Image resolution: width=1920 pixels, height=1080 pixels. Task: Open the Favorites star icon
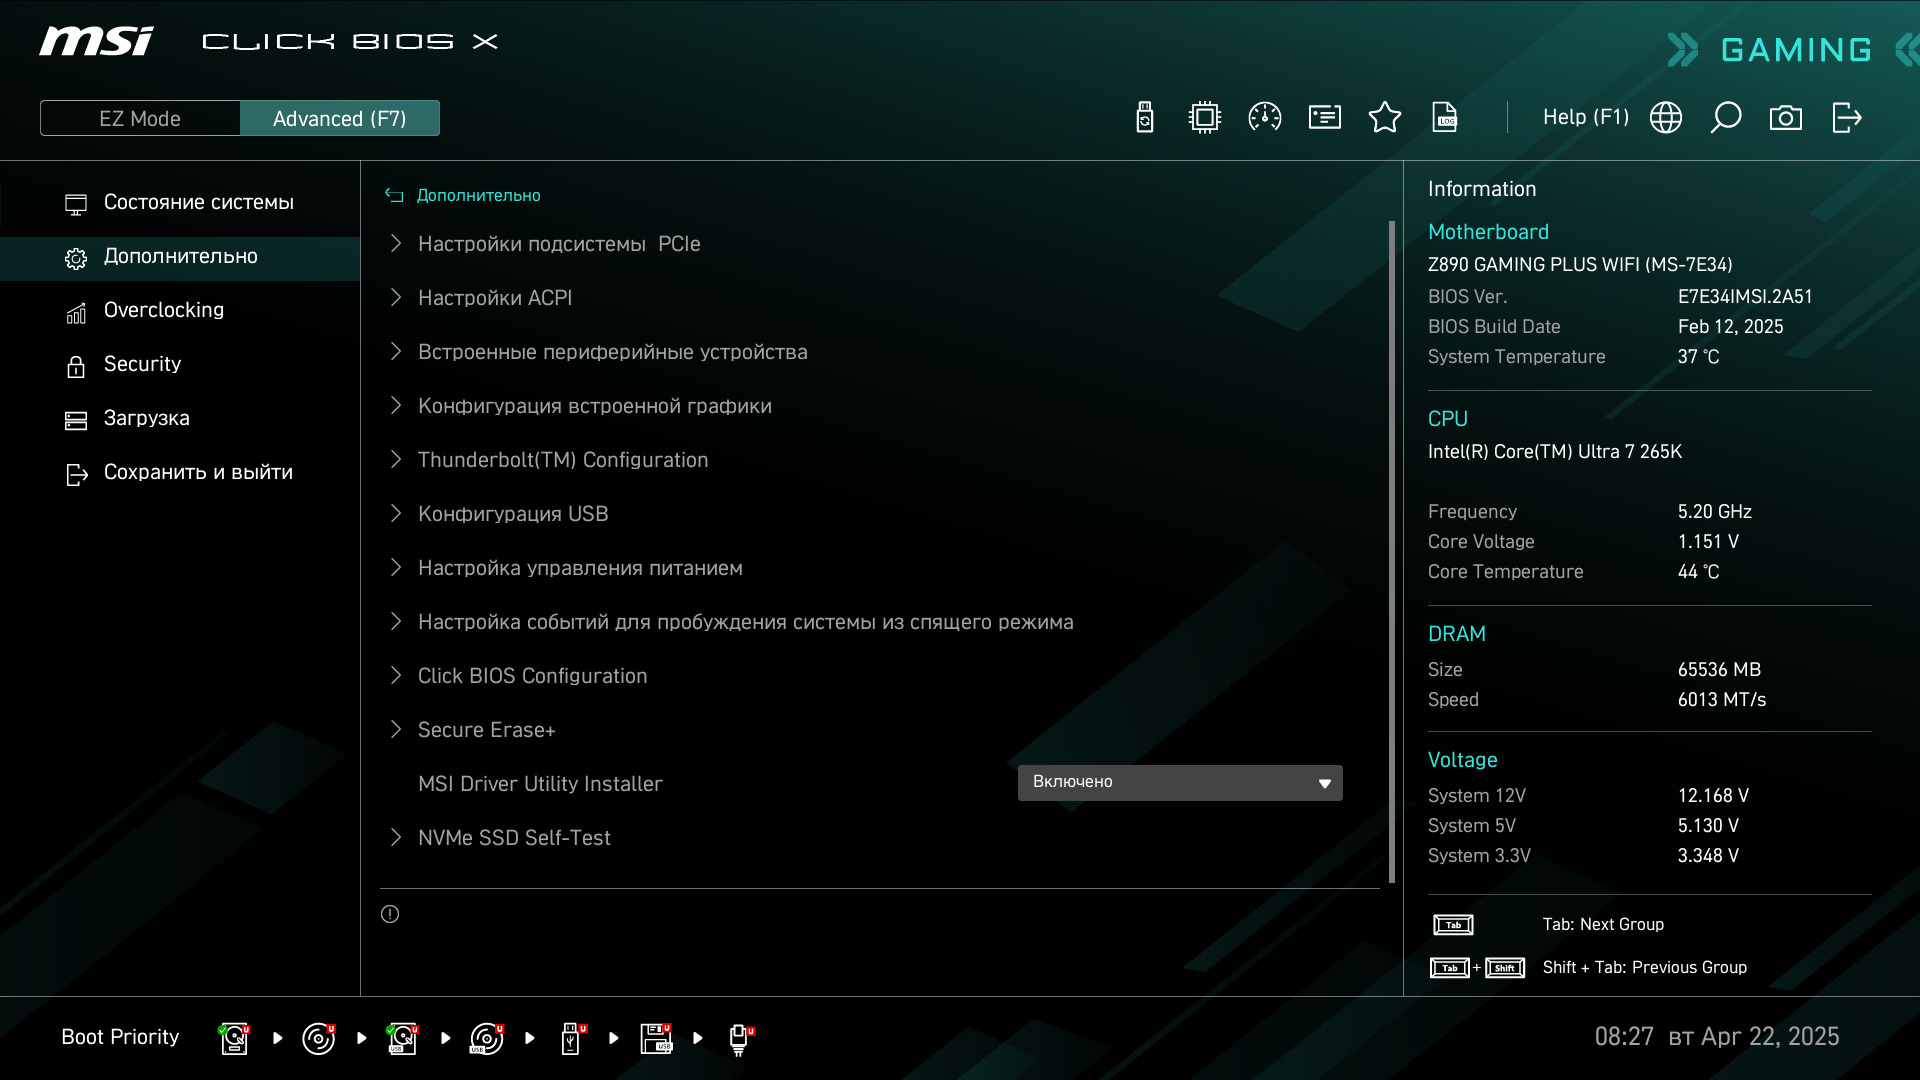(x=1385, y=118)
